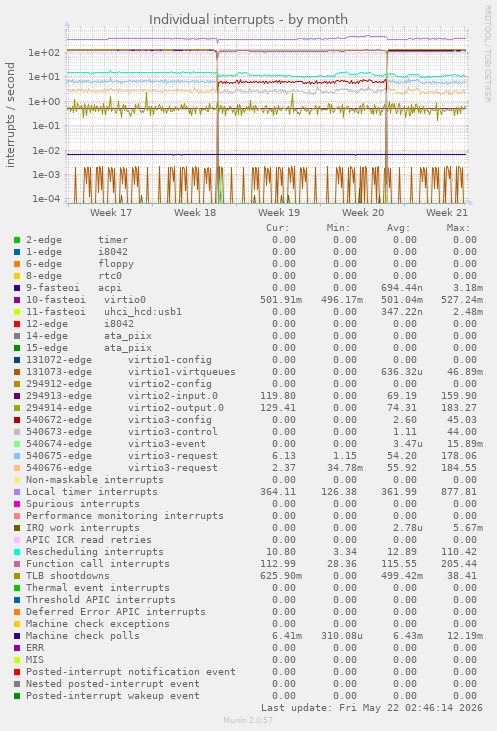Viewport: 497px width, 731px height.
Task: Click the RRDTOOL / TOBI OETIKER vertical watermark
Action: click(x=487, y=54)
